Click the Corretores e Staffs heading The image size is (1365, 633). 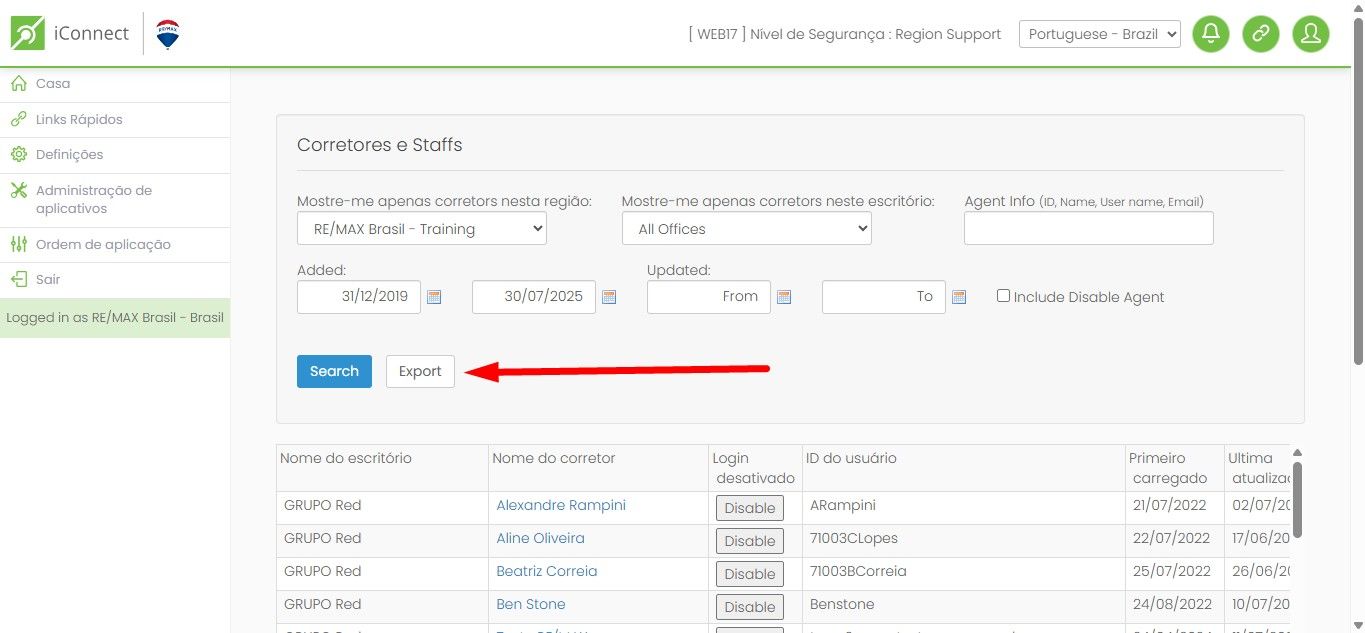(x=380, y=145)
